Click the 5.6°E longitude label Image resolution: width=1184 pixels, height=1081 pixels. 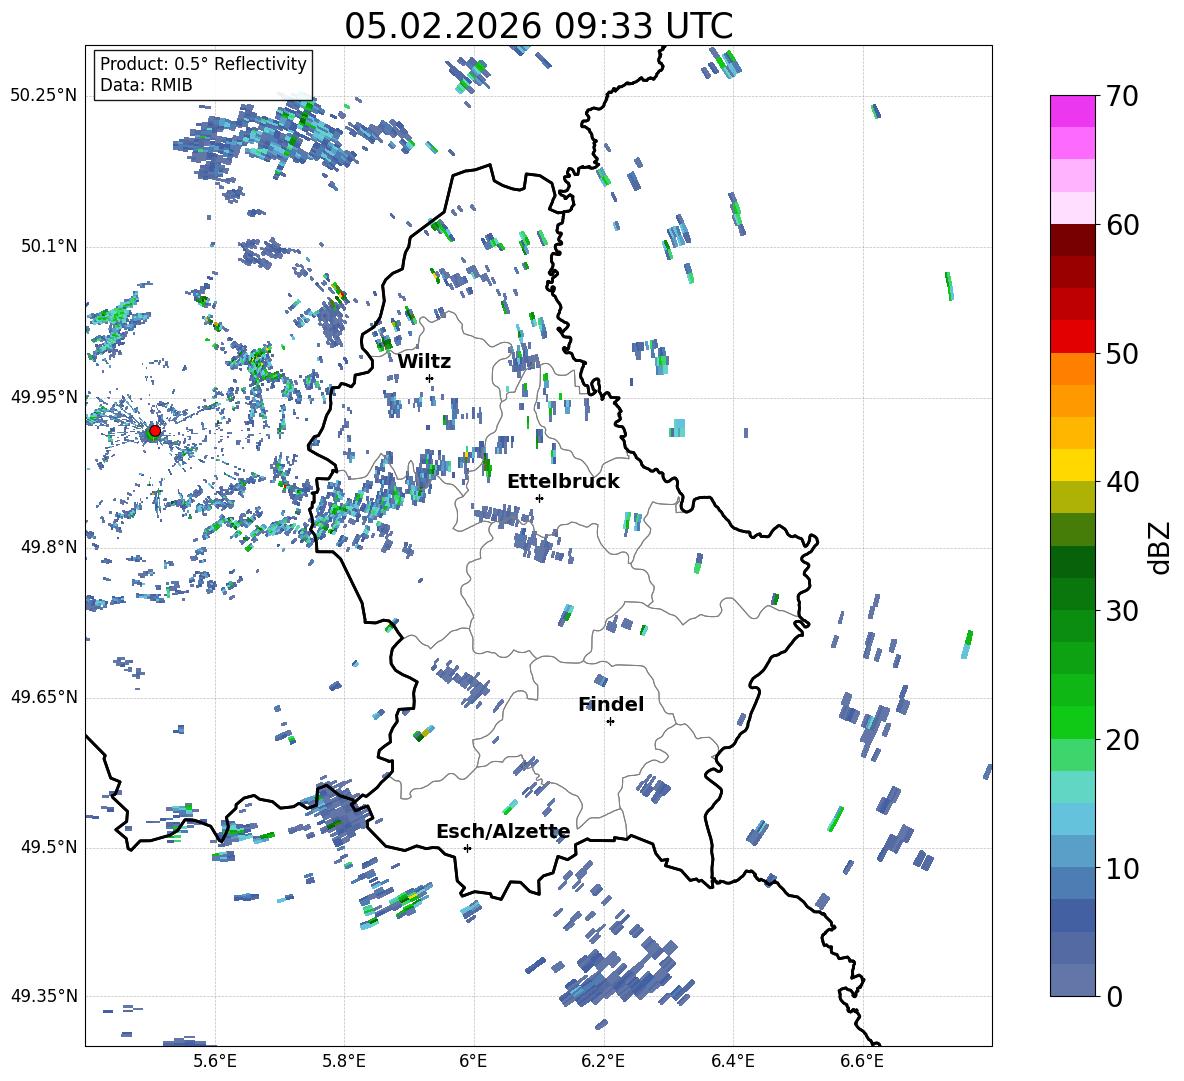[215, 1061]
